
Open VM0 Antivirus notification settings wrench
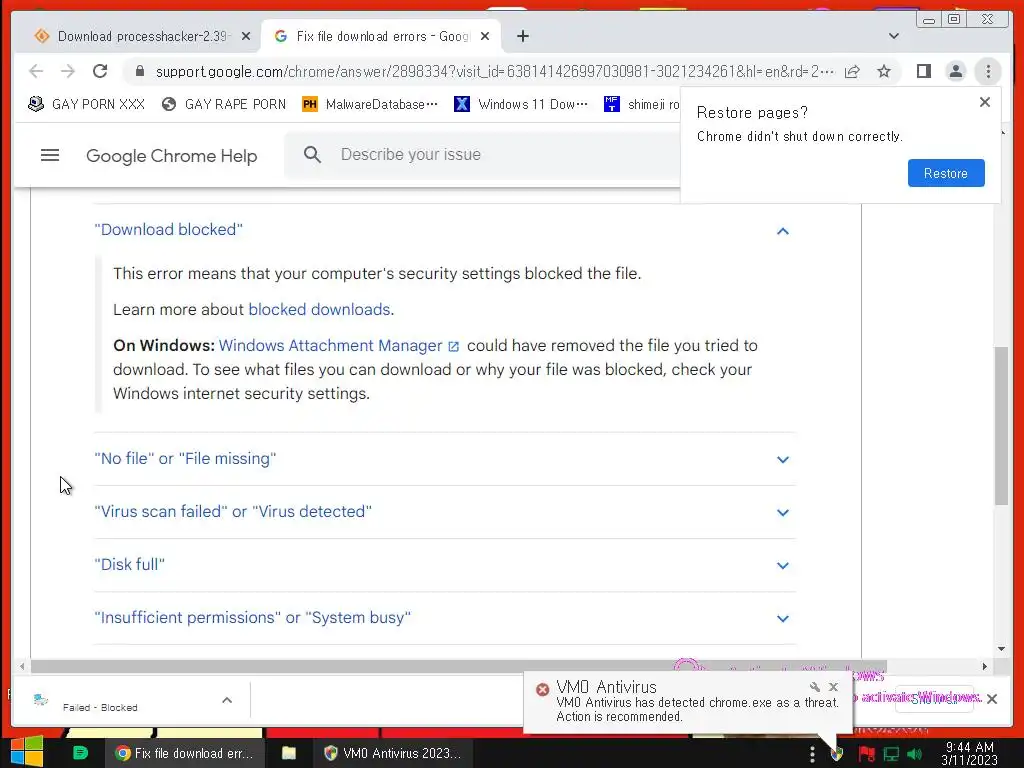coord(814,687)
